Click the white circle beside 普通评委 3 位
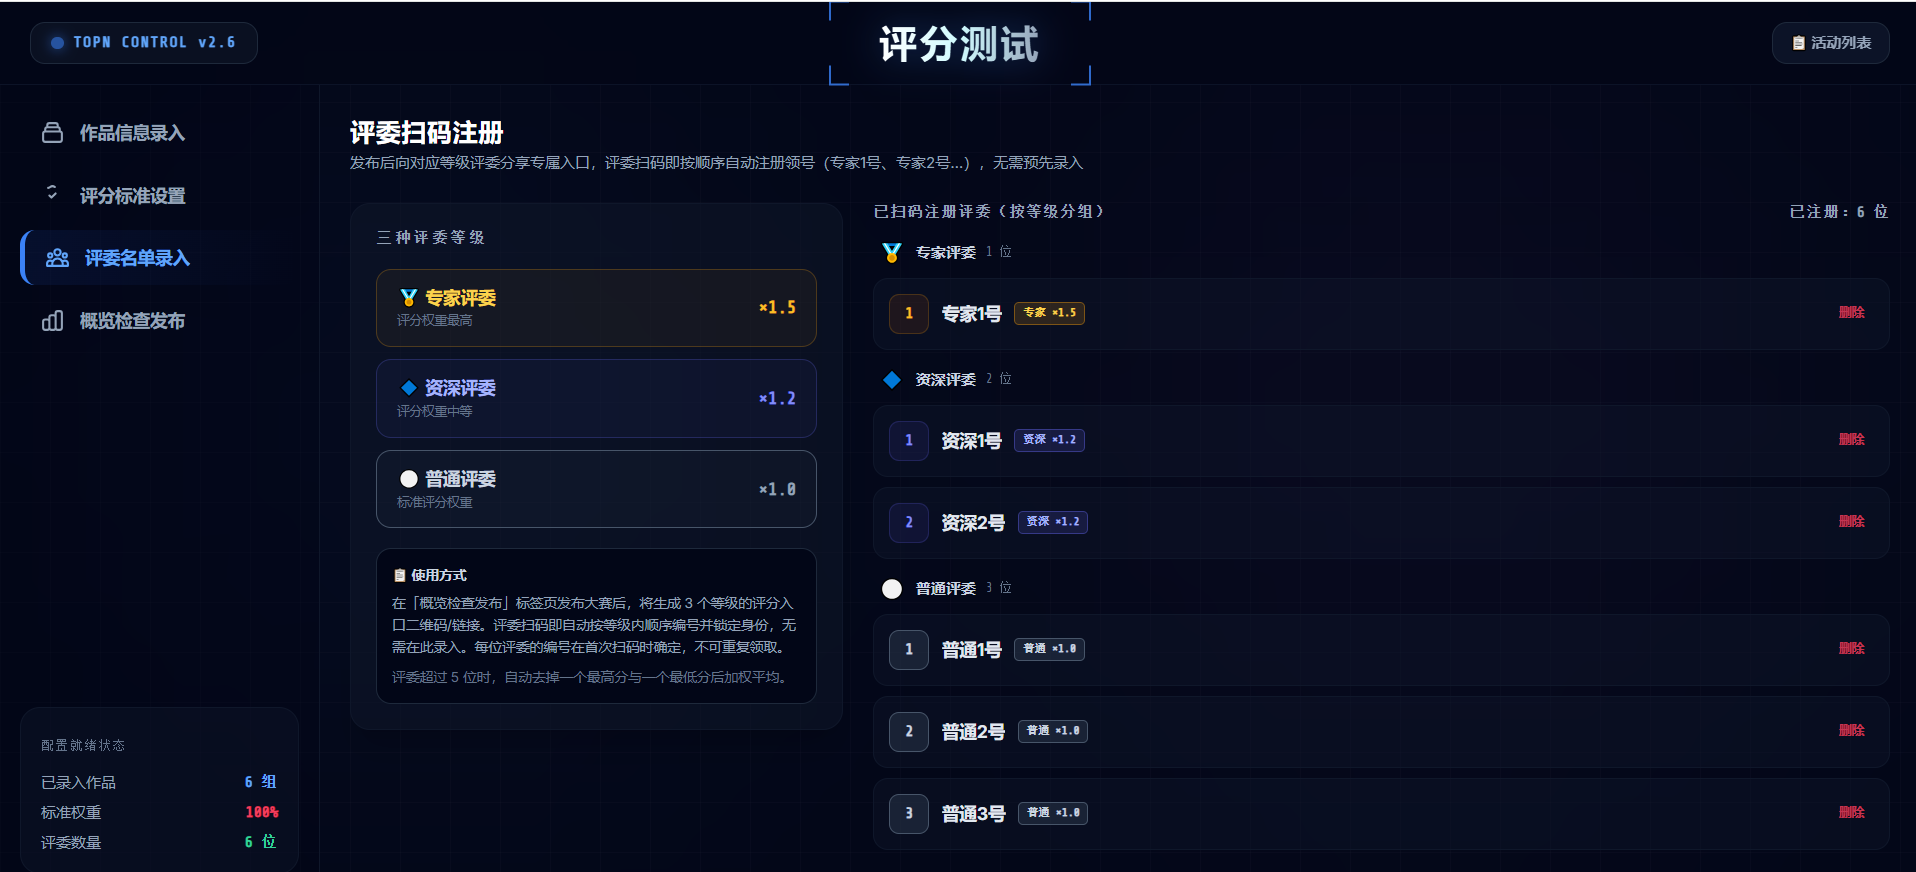Image resolution: width=1916 pixels, height=872 pixels. (892, 589)
